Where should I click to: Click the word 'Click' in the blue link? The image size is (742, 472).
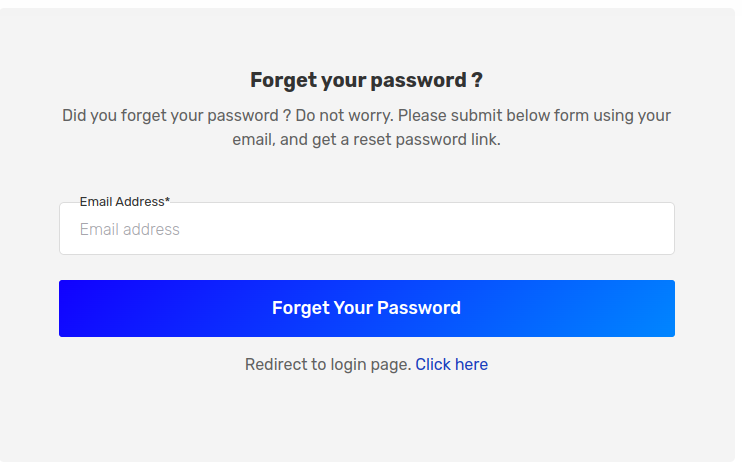click(433, 365)
